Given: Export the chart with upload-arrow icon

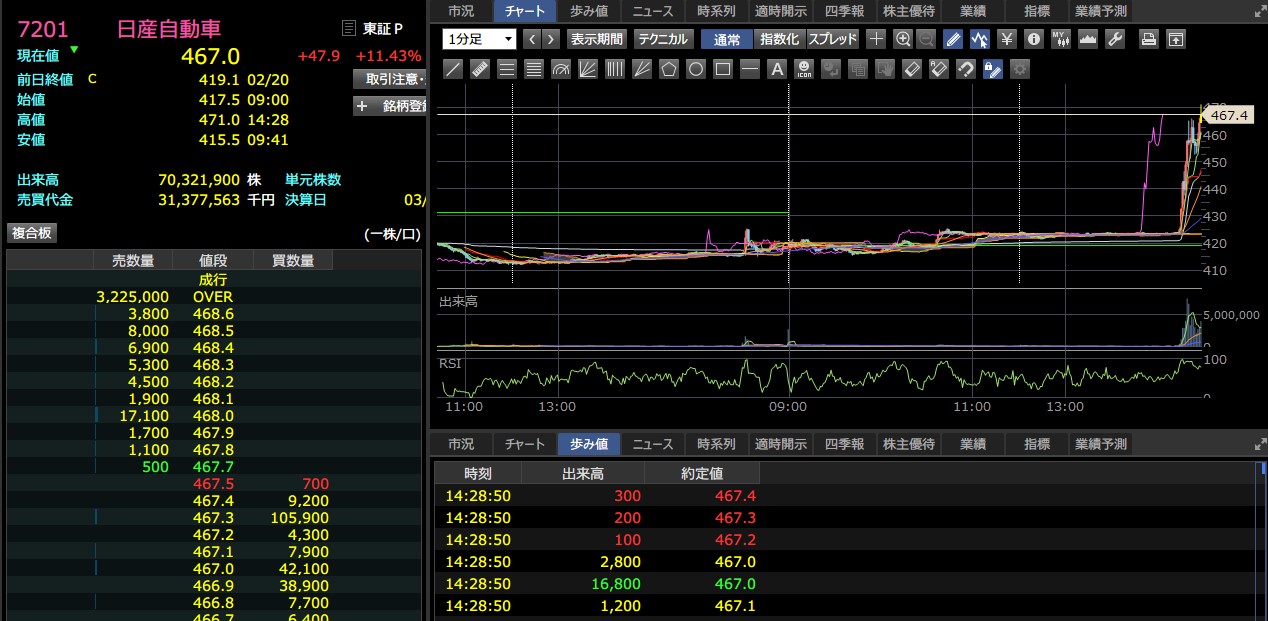Looking at the screenshot, I should [1176, 39].
